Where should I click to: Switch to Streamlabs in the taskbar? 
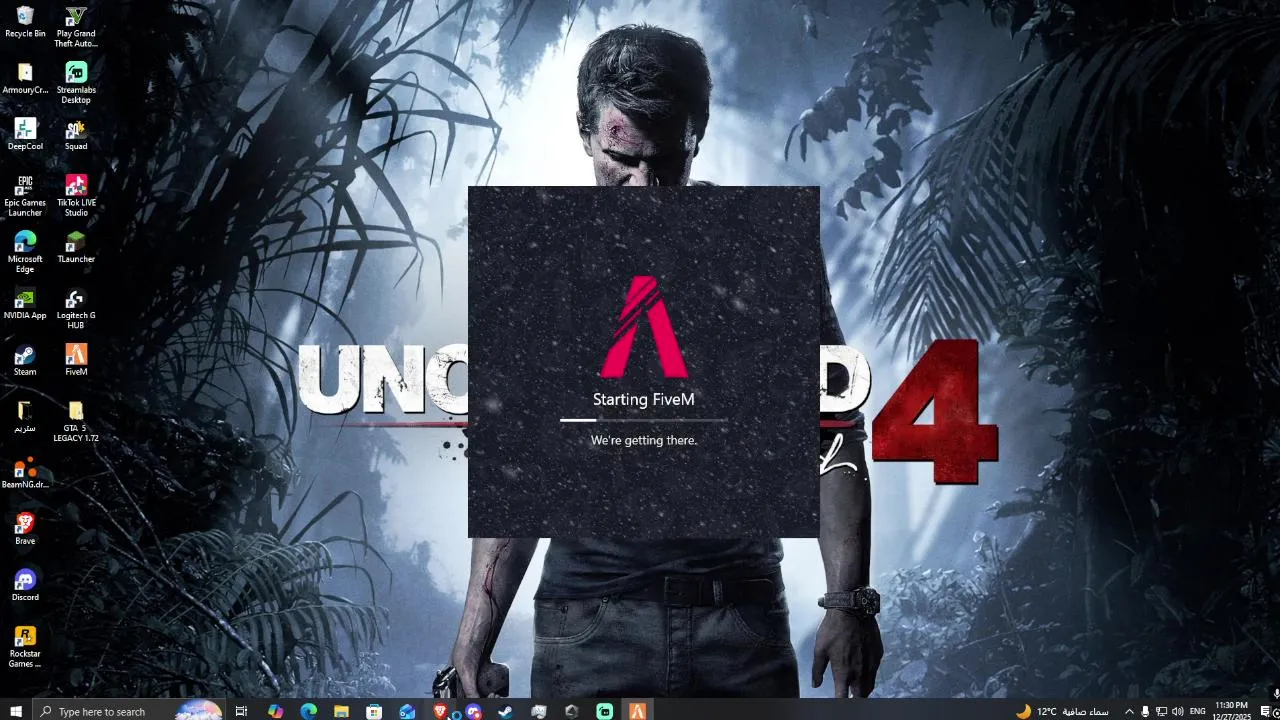coord(605,711)
